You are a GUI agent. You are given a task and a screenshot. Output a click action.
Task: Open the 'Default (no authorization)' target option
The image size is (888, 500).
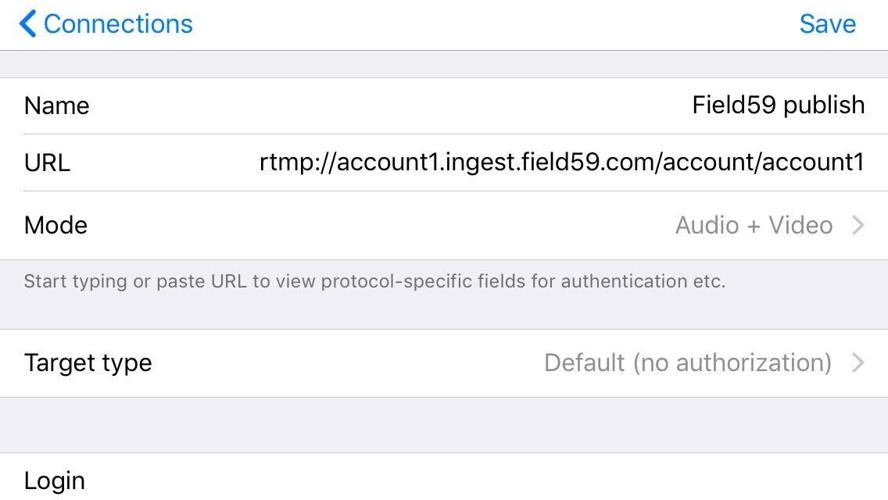coord(687,362)
